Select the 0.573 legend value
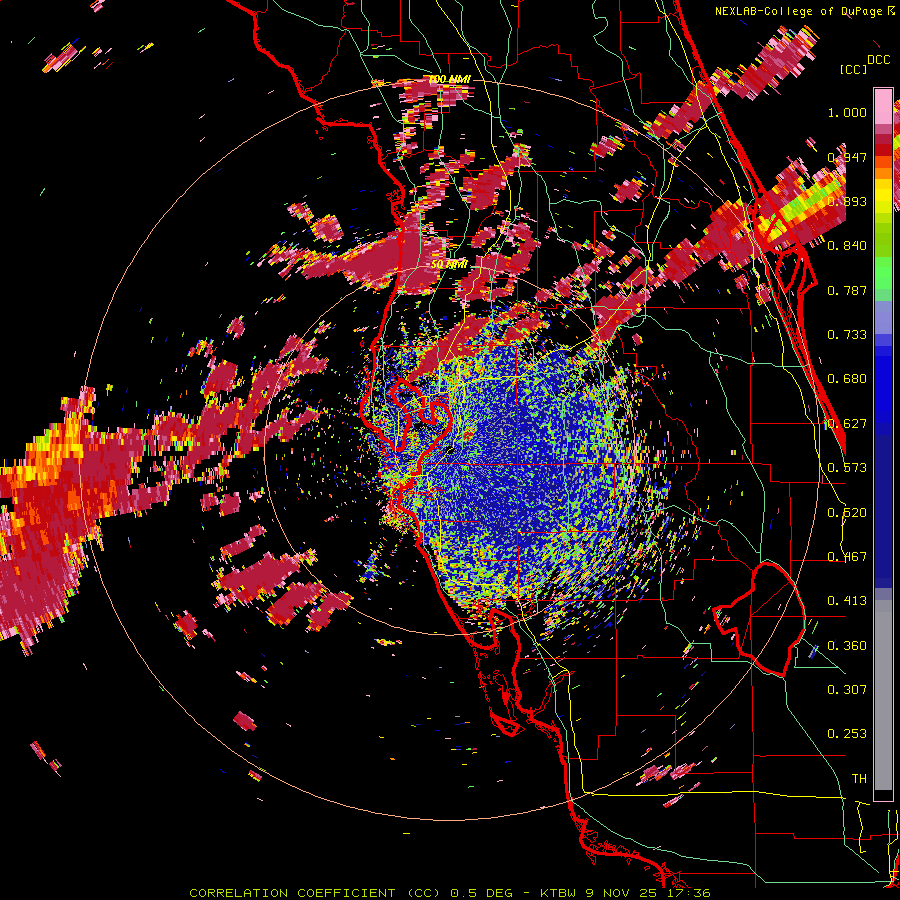 (847, 468)
